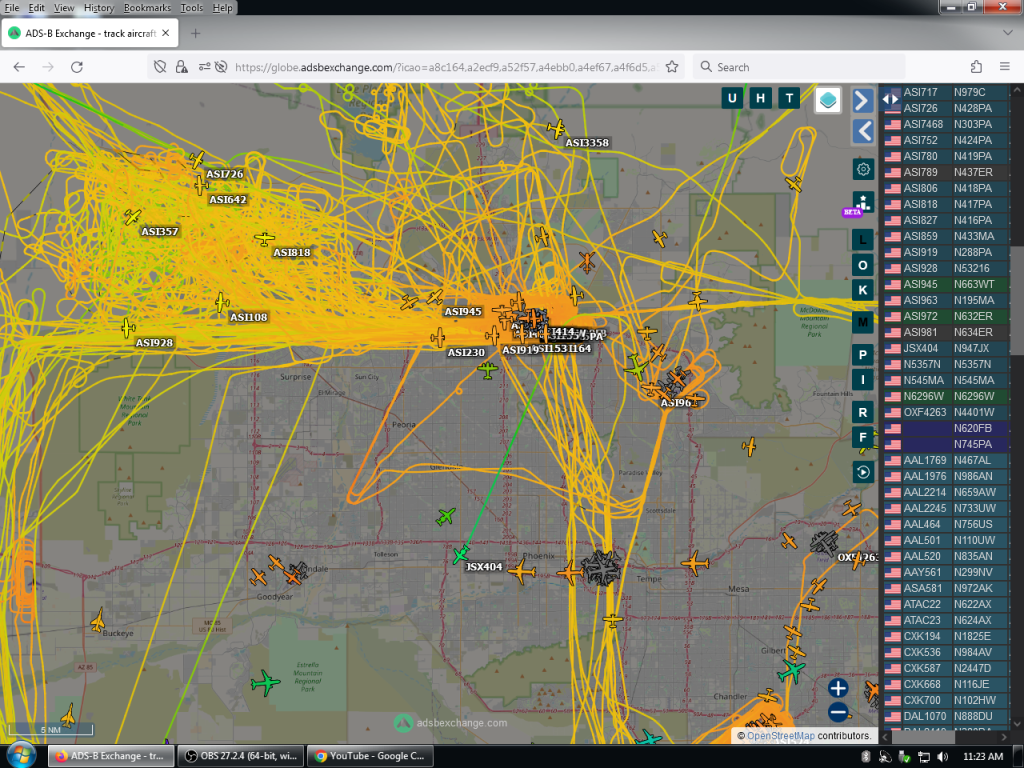Click the sidebar width toggle arrows

(x=890, y=99)
